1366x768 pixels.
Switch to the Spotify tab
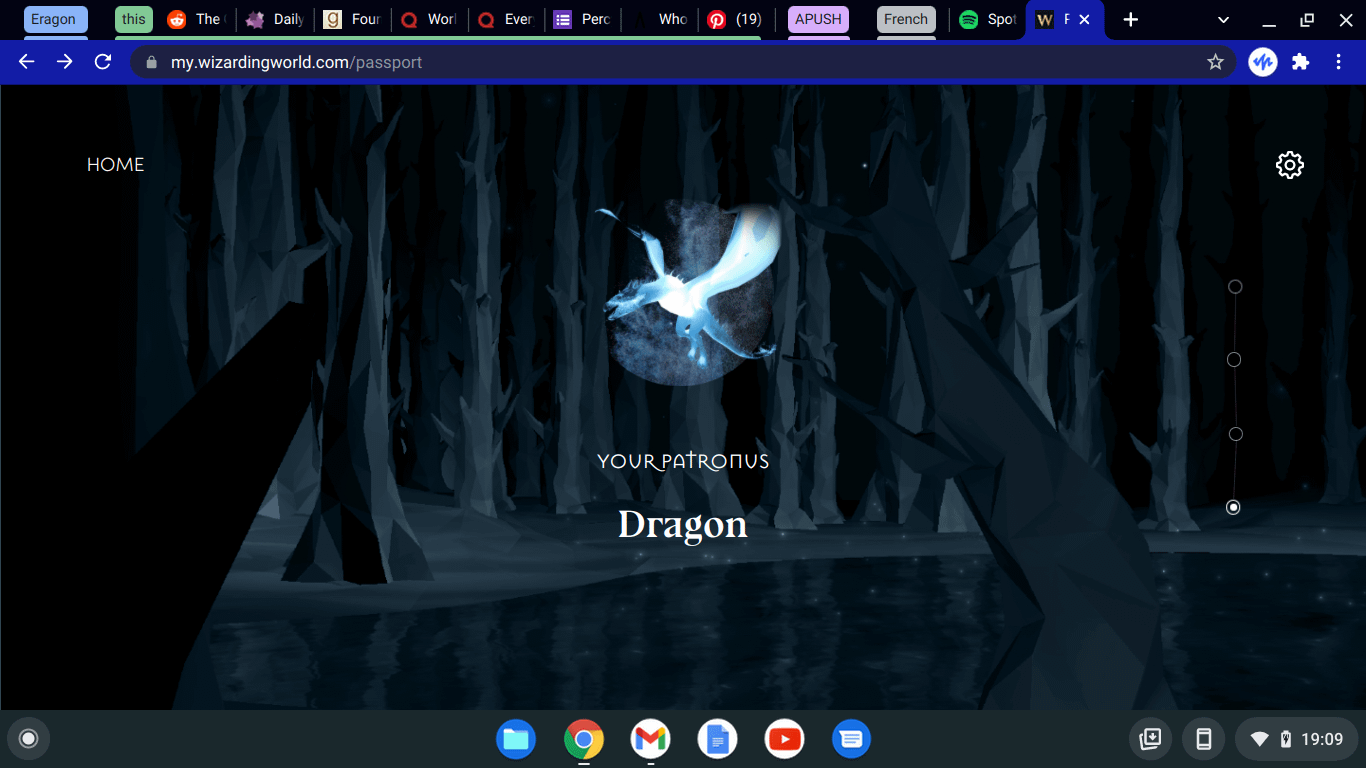pos(985,19)
